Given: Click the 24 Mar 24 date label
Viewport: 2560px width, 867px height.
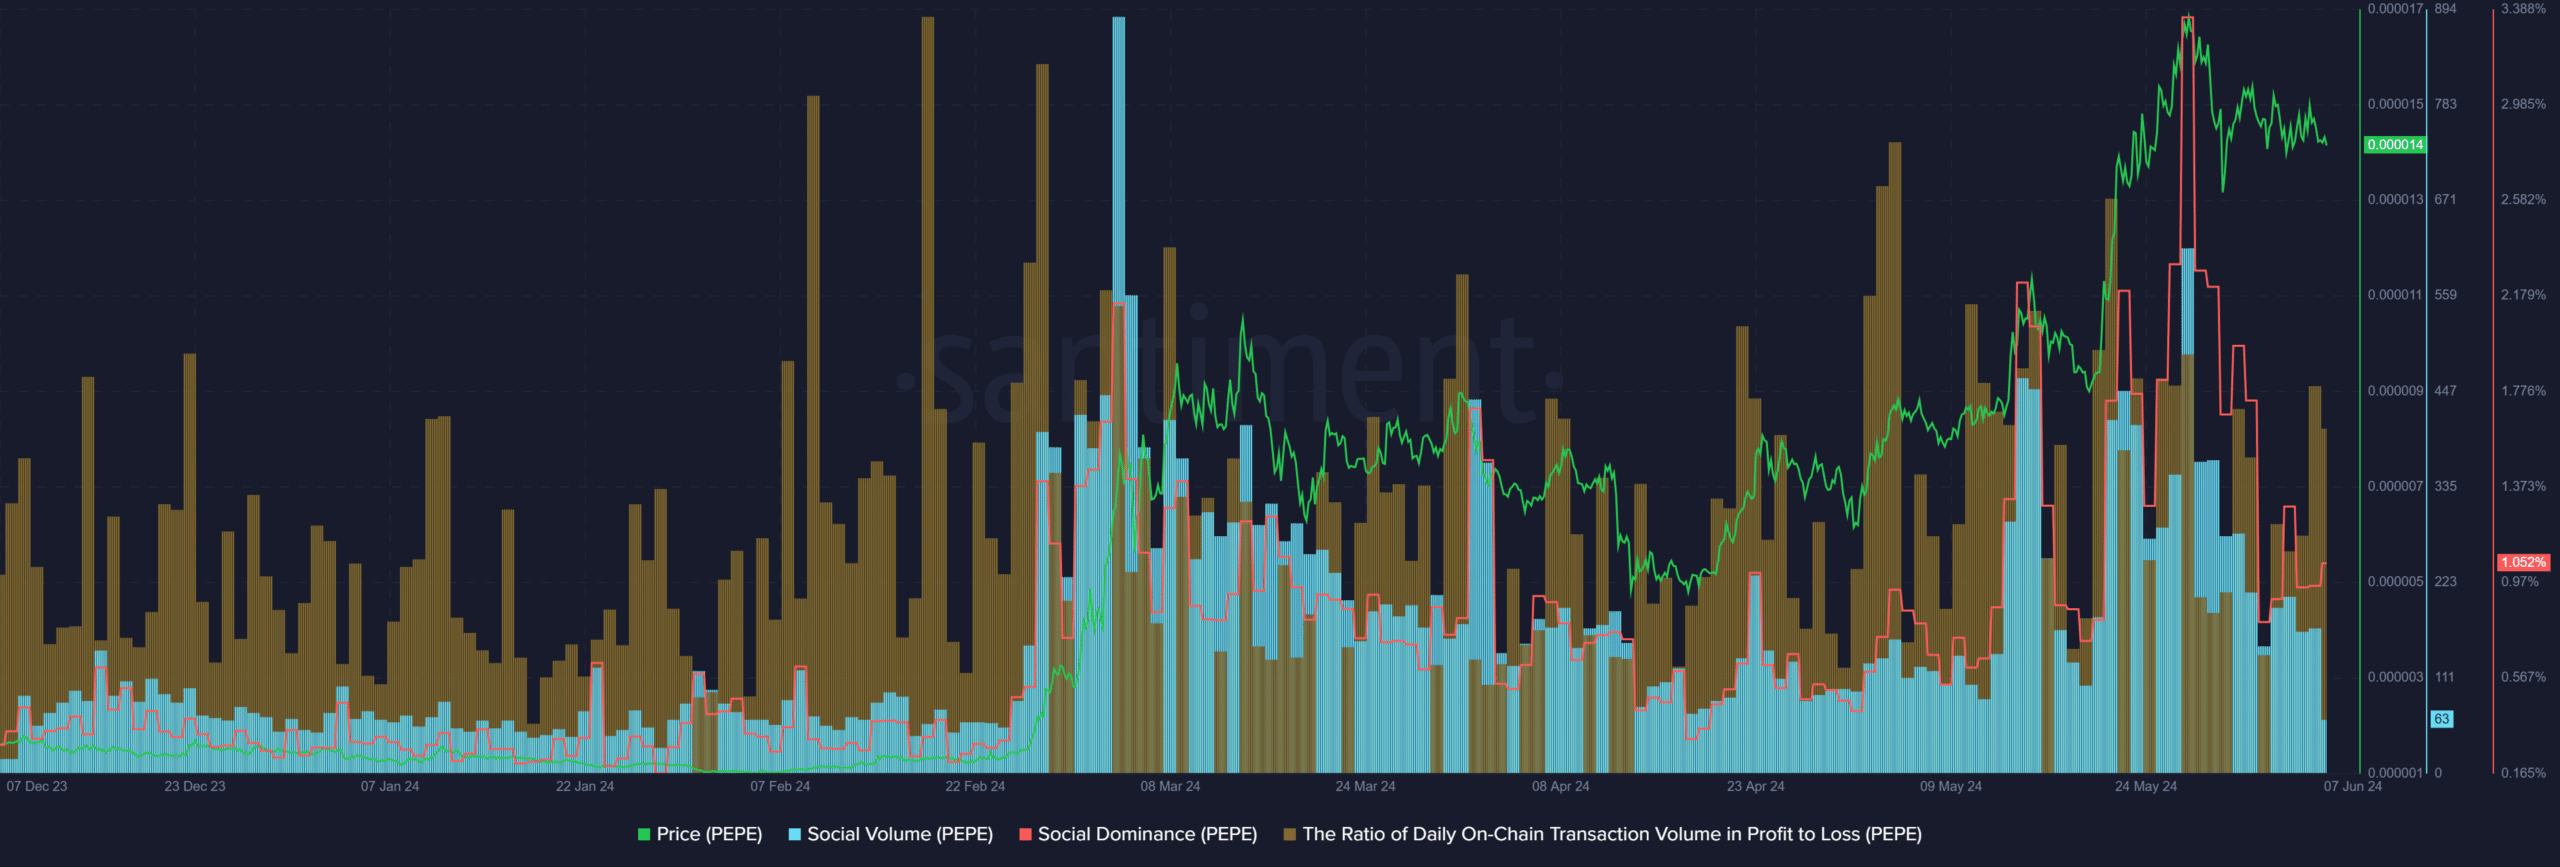Looking at the screenshot, I should (x=1365, y=786).
